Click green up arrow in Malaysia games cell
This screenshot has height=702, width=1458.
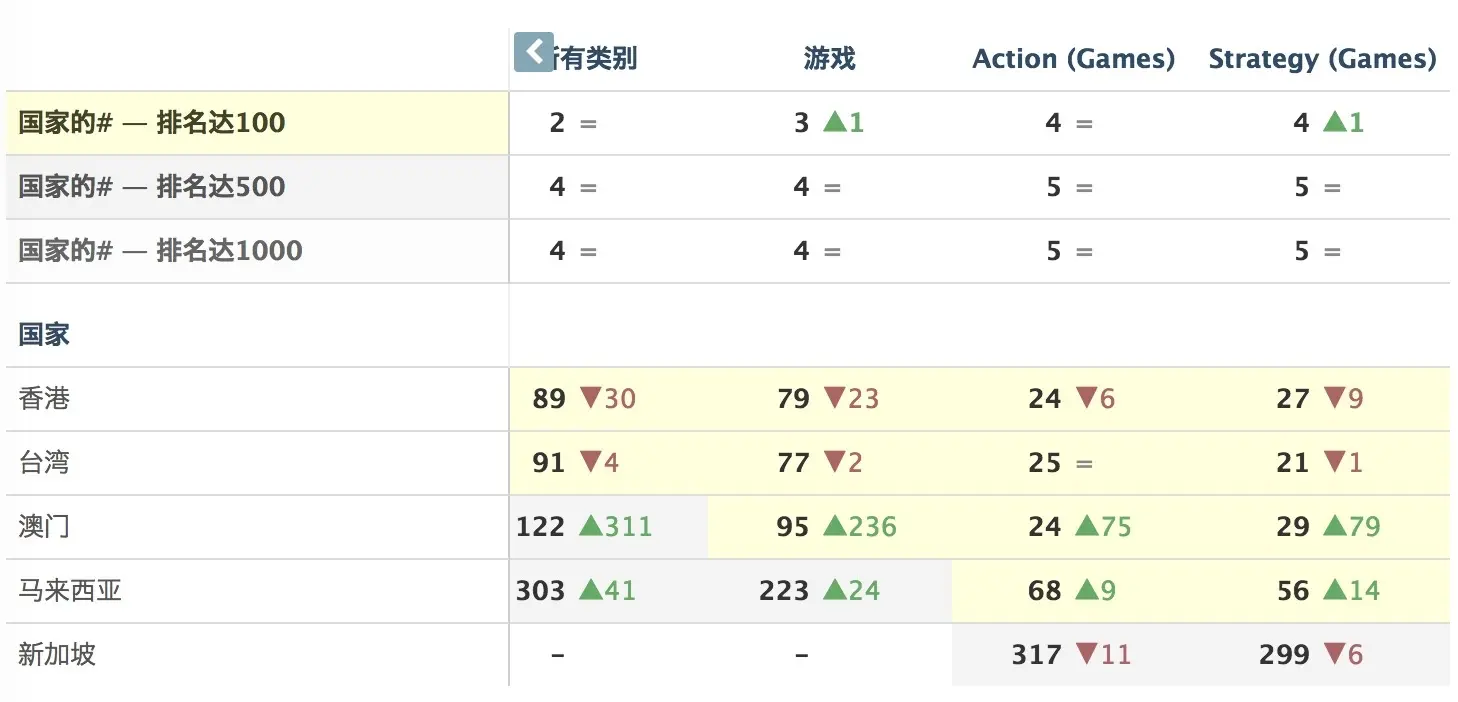pyautogui.click(x=835, y=590)
